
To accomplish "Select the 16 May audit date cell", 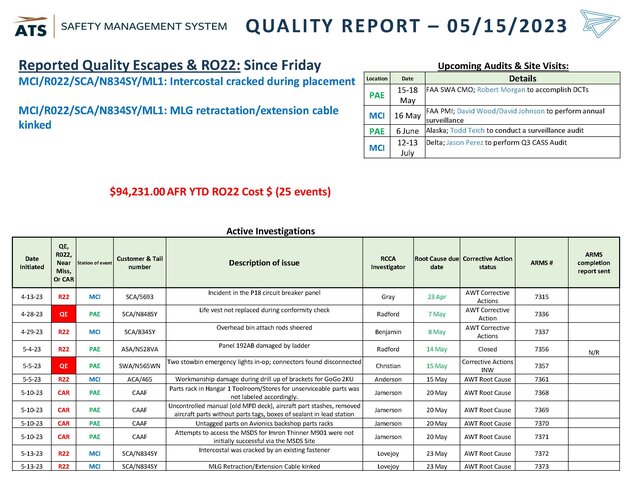I will [408, 115].
